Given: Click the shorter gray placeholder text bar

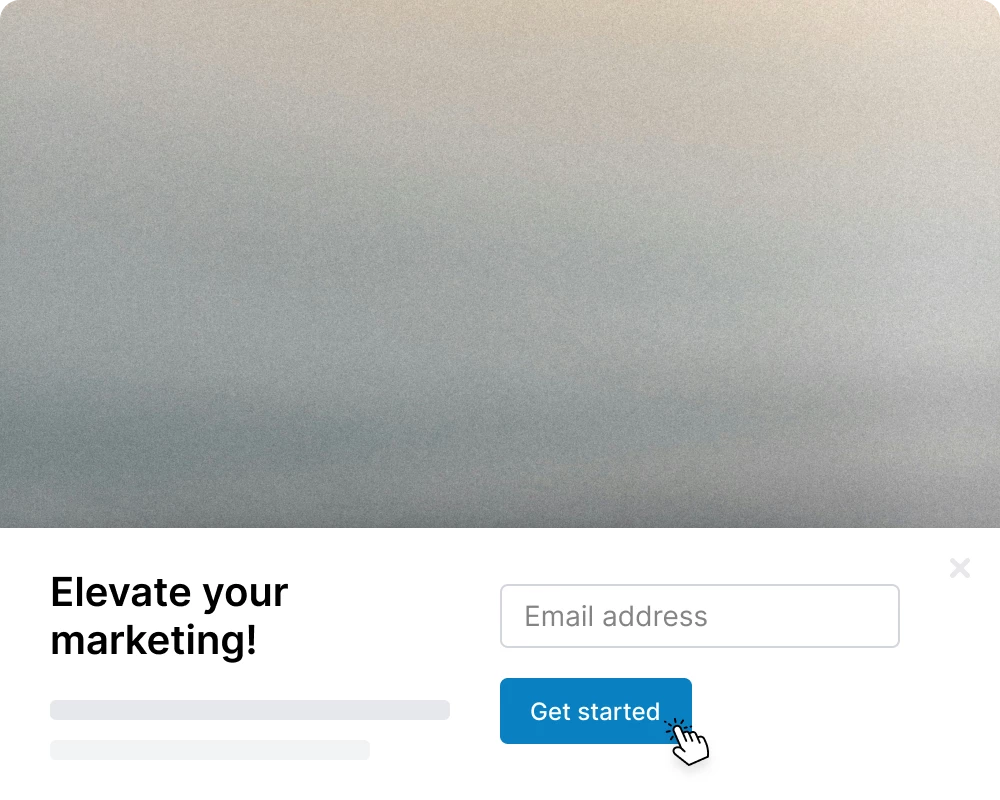Looking at the screenshot, I should [210, 750].
